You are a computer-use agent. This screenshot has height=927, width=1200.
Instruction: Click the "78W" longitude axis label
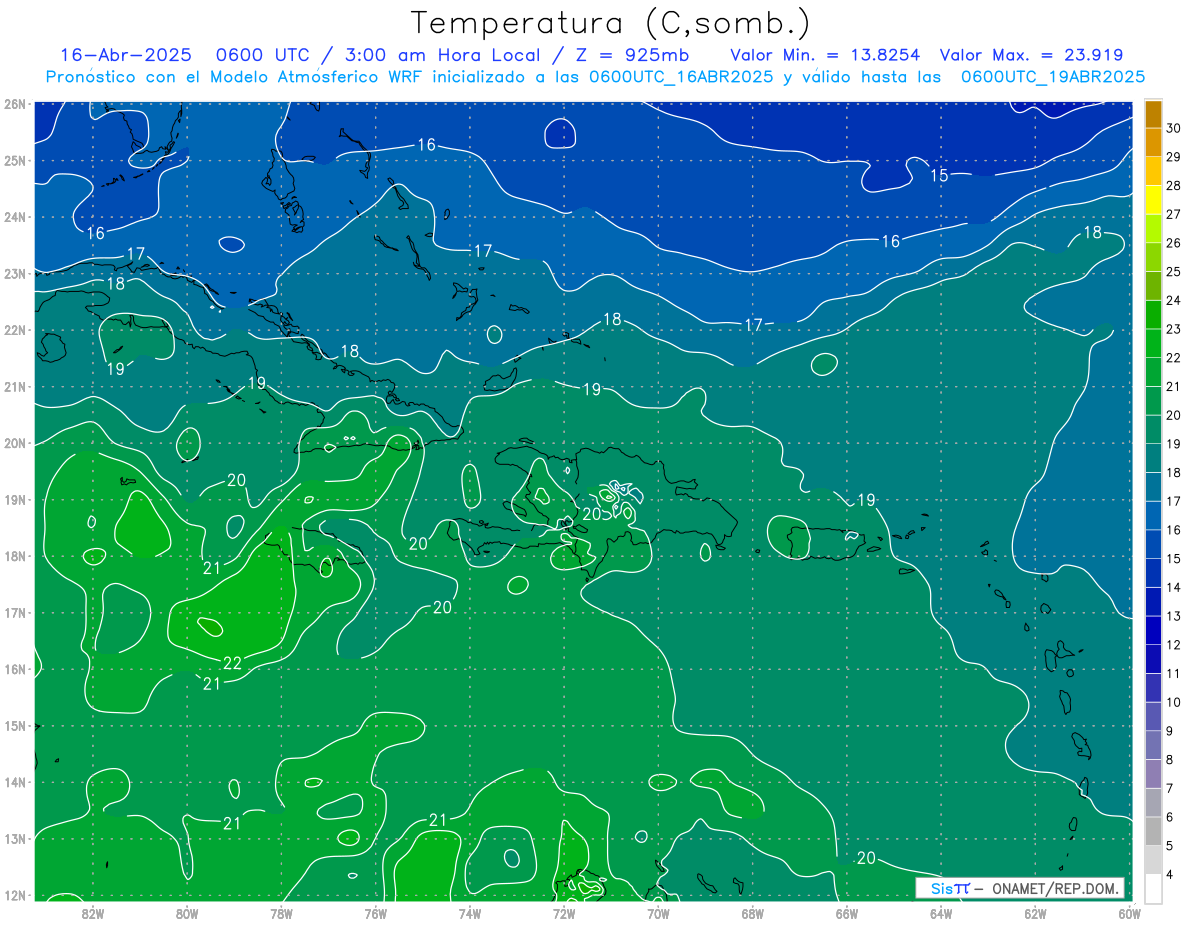[x=281, y=913]
